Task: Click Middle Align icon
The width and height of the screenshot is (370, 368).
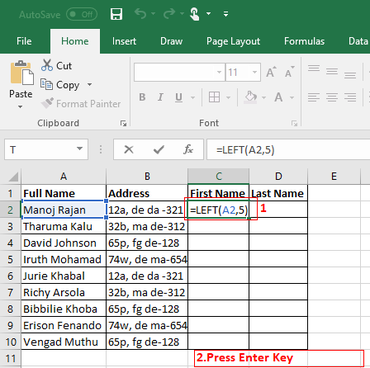Action: click(332, 71)
